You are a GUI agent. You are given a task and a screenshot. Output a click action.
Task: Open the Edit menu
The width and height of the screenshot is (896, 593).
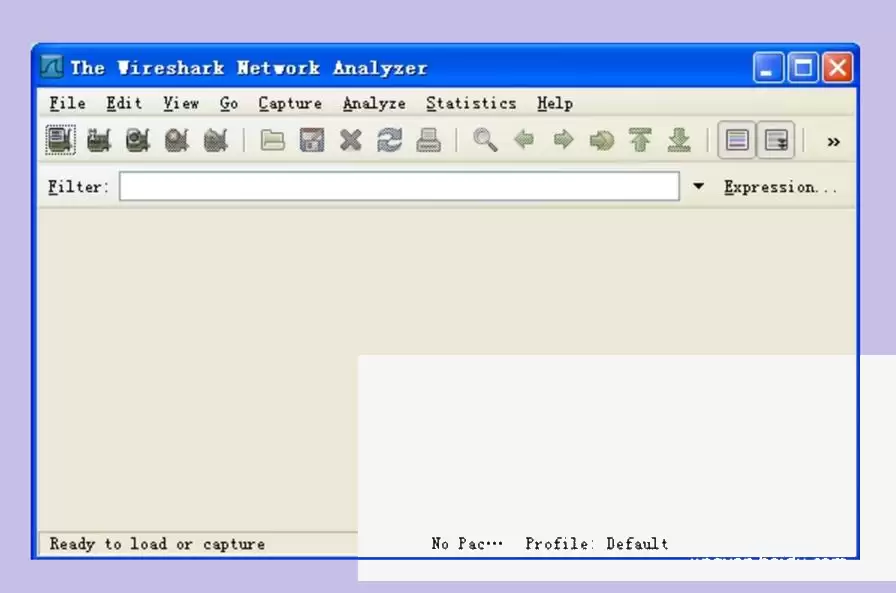[x=124, y=103]
